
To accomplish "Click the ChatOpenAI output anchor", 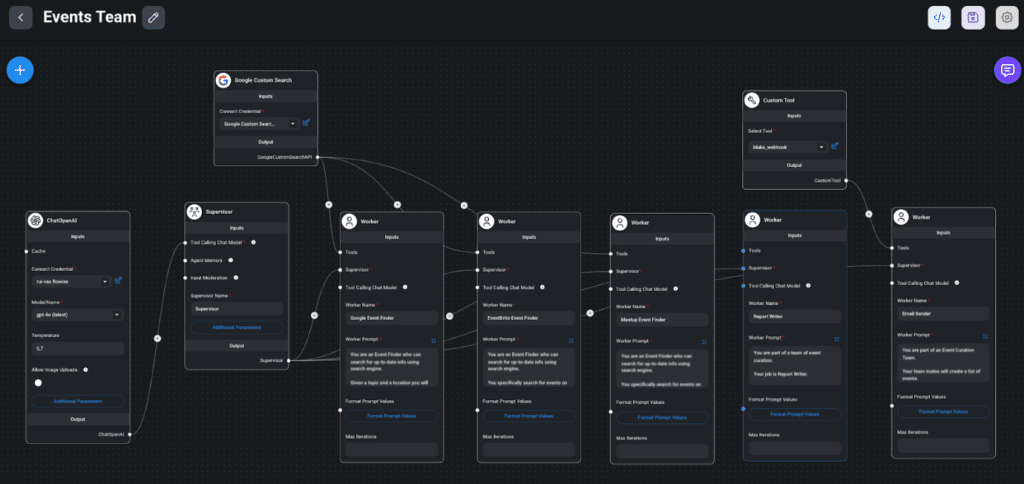I will click(x=130, y=434).
